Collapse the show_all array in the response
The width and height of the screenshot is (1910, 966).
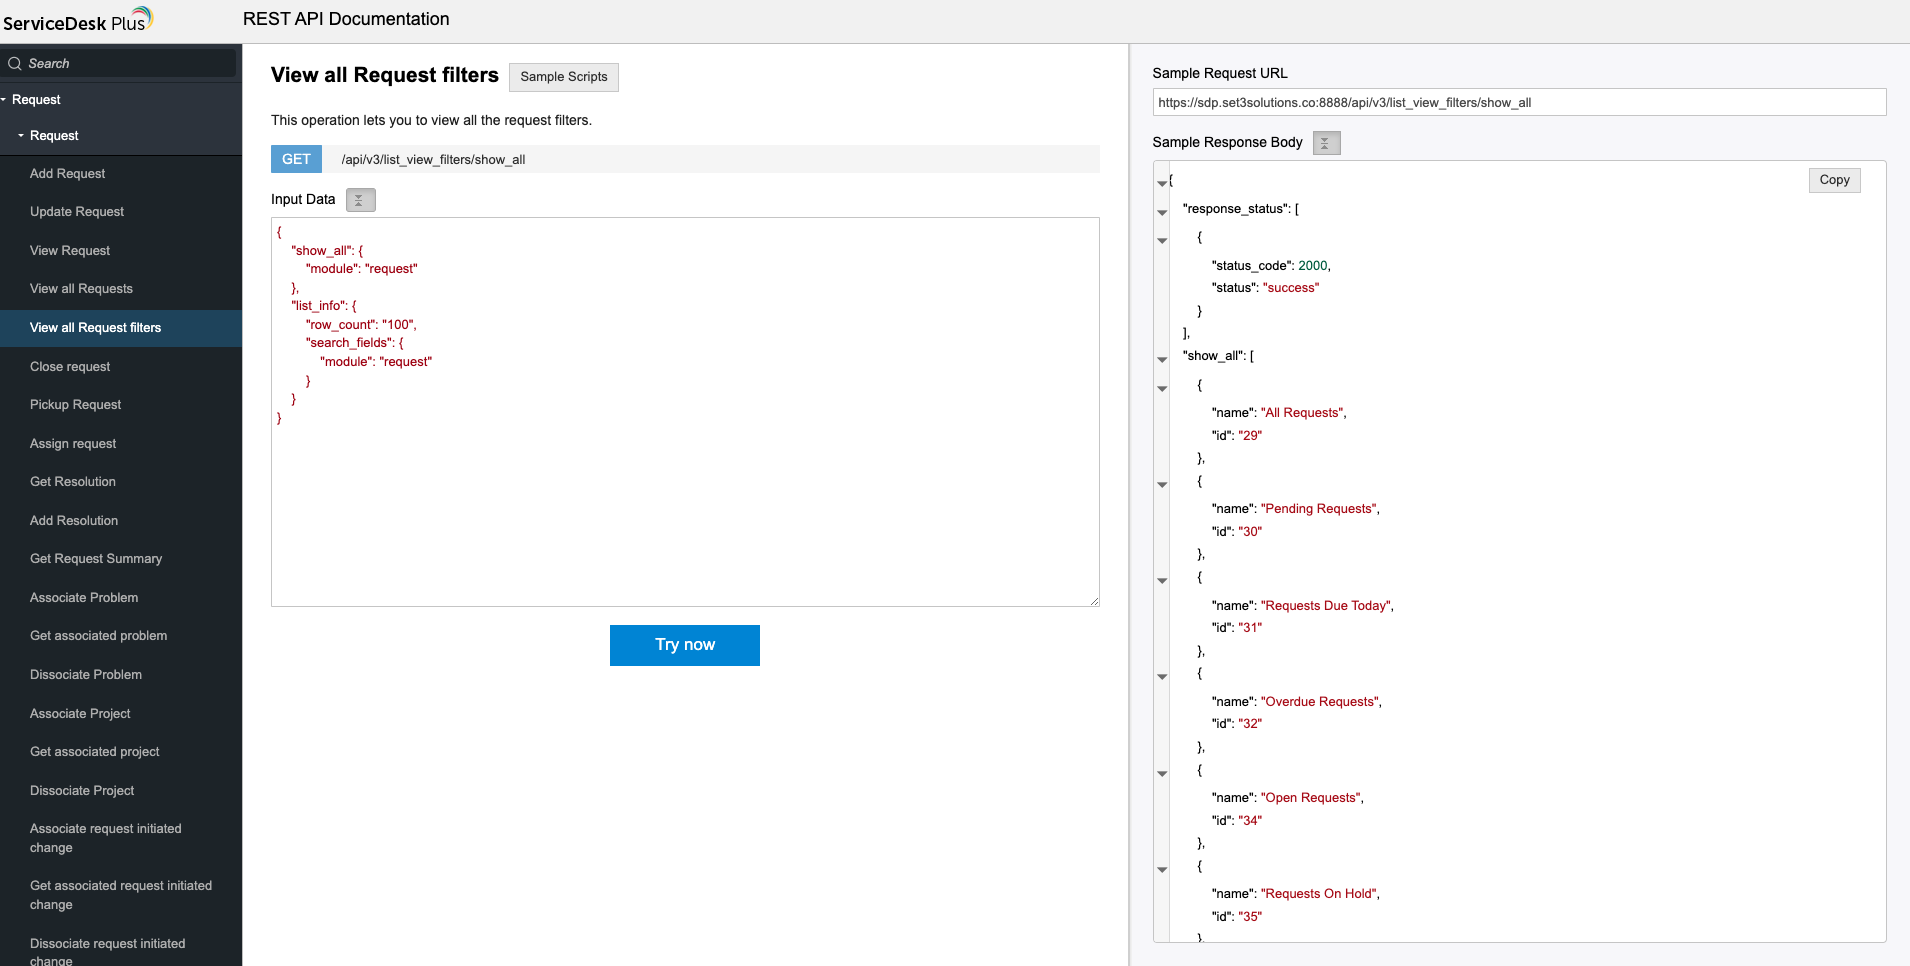(x=1161, y=359)
